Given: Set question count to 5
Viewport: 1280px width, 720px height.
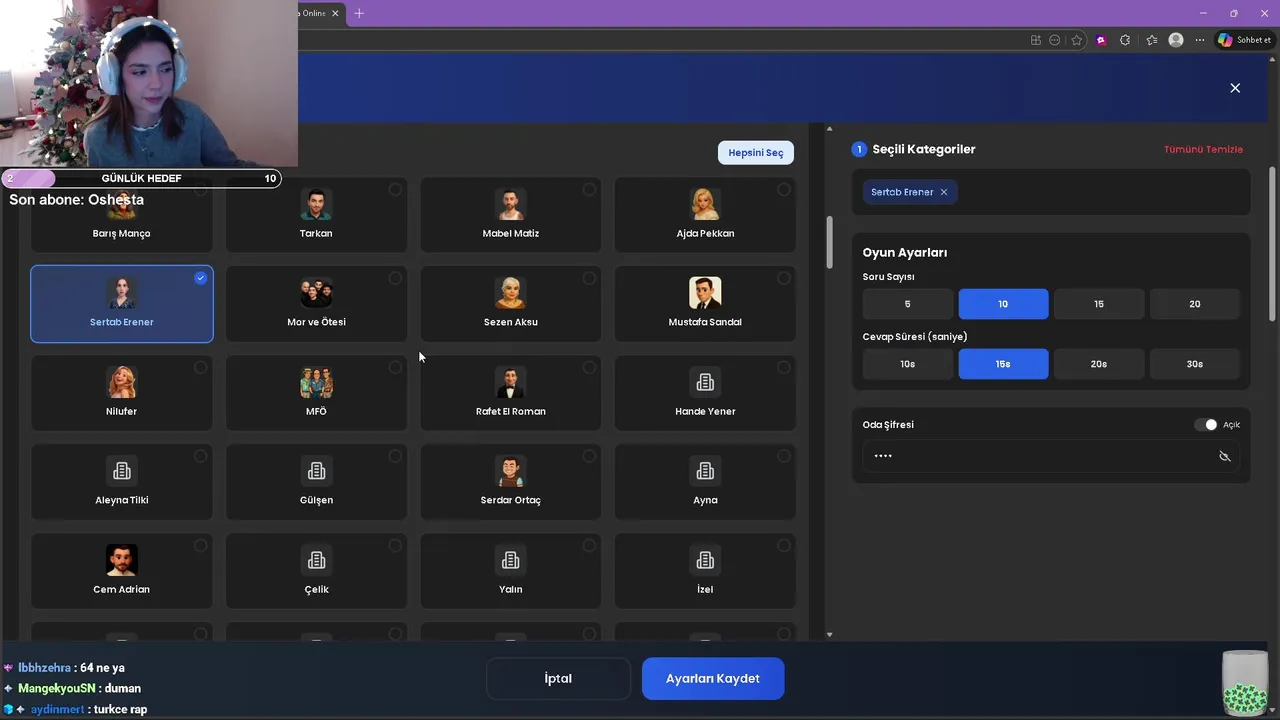Looking at the screenshot, I should tap(907, 304).
